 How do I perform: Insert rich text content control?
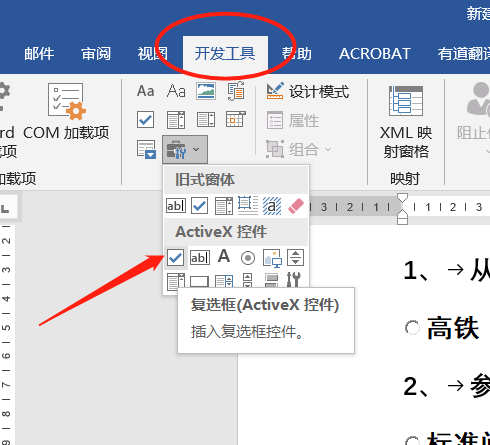click(x=146, y=91)
